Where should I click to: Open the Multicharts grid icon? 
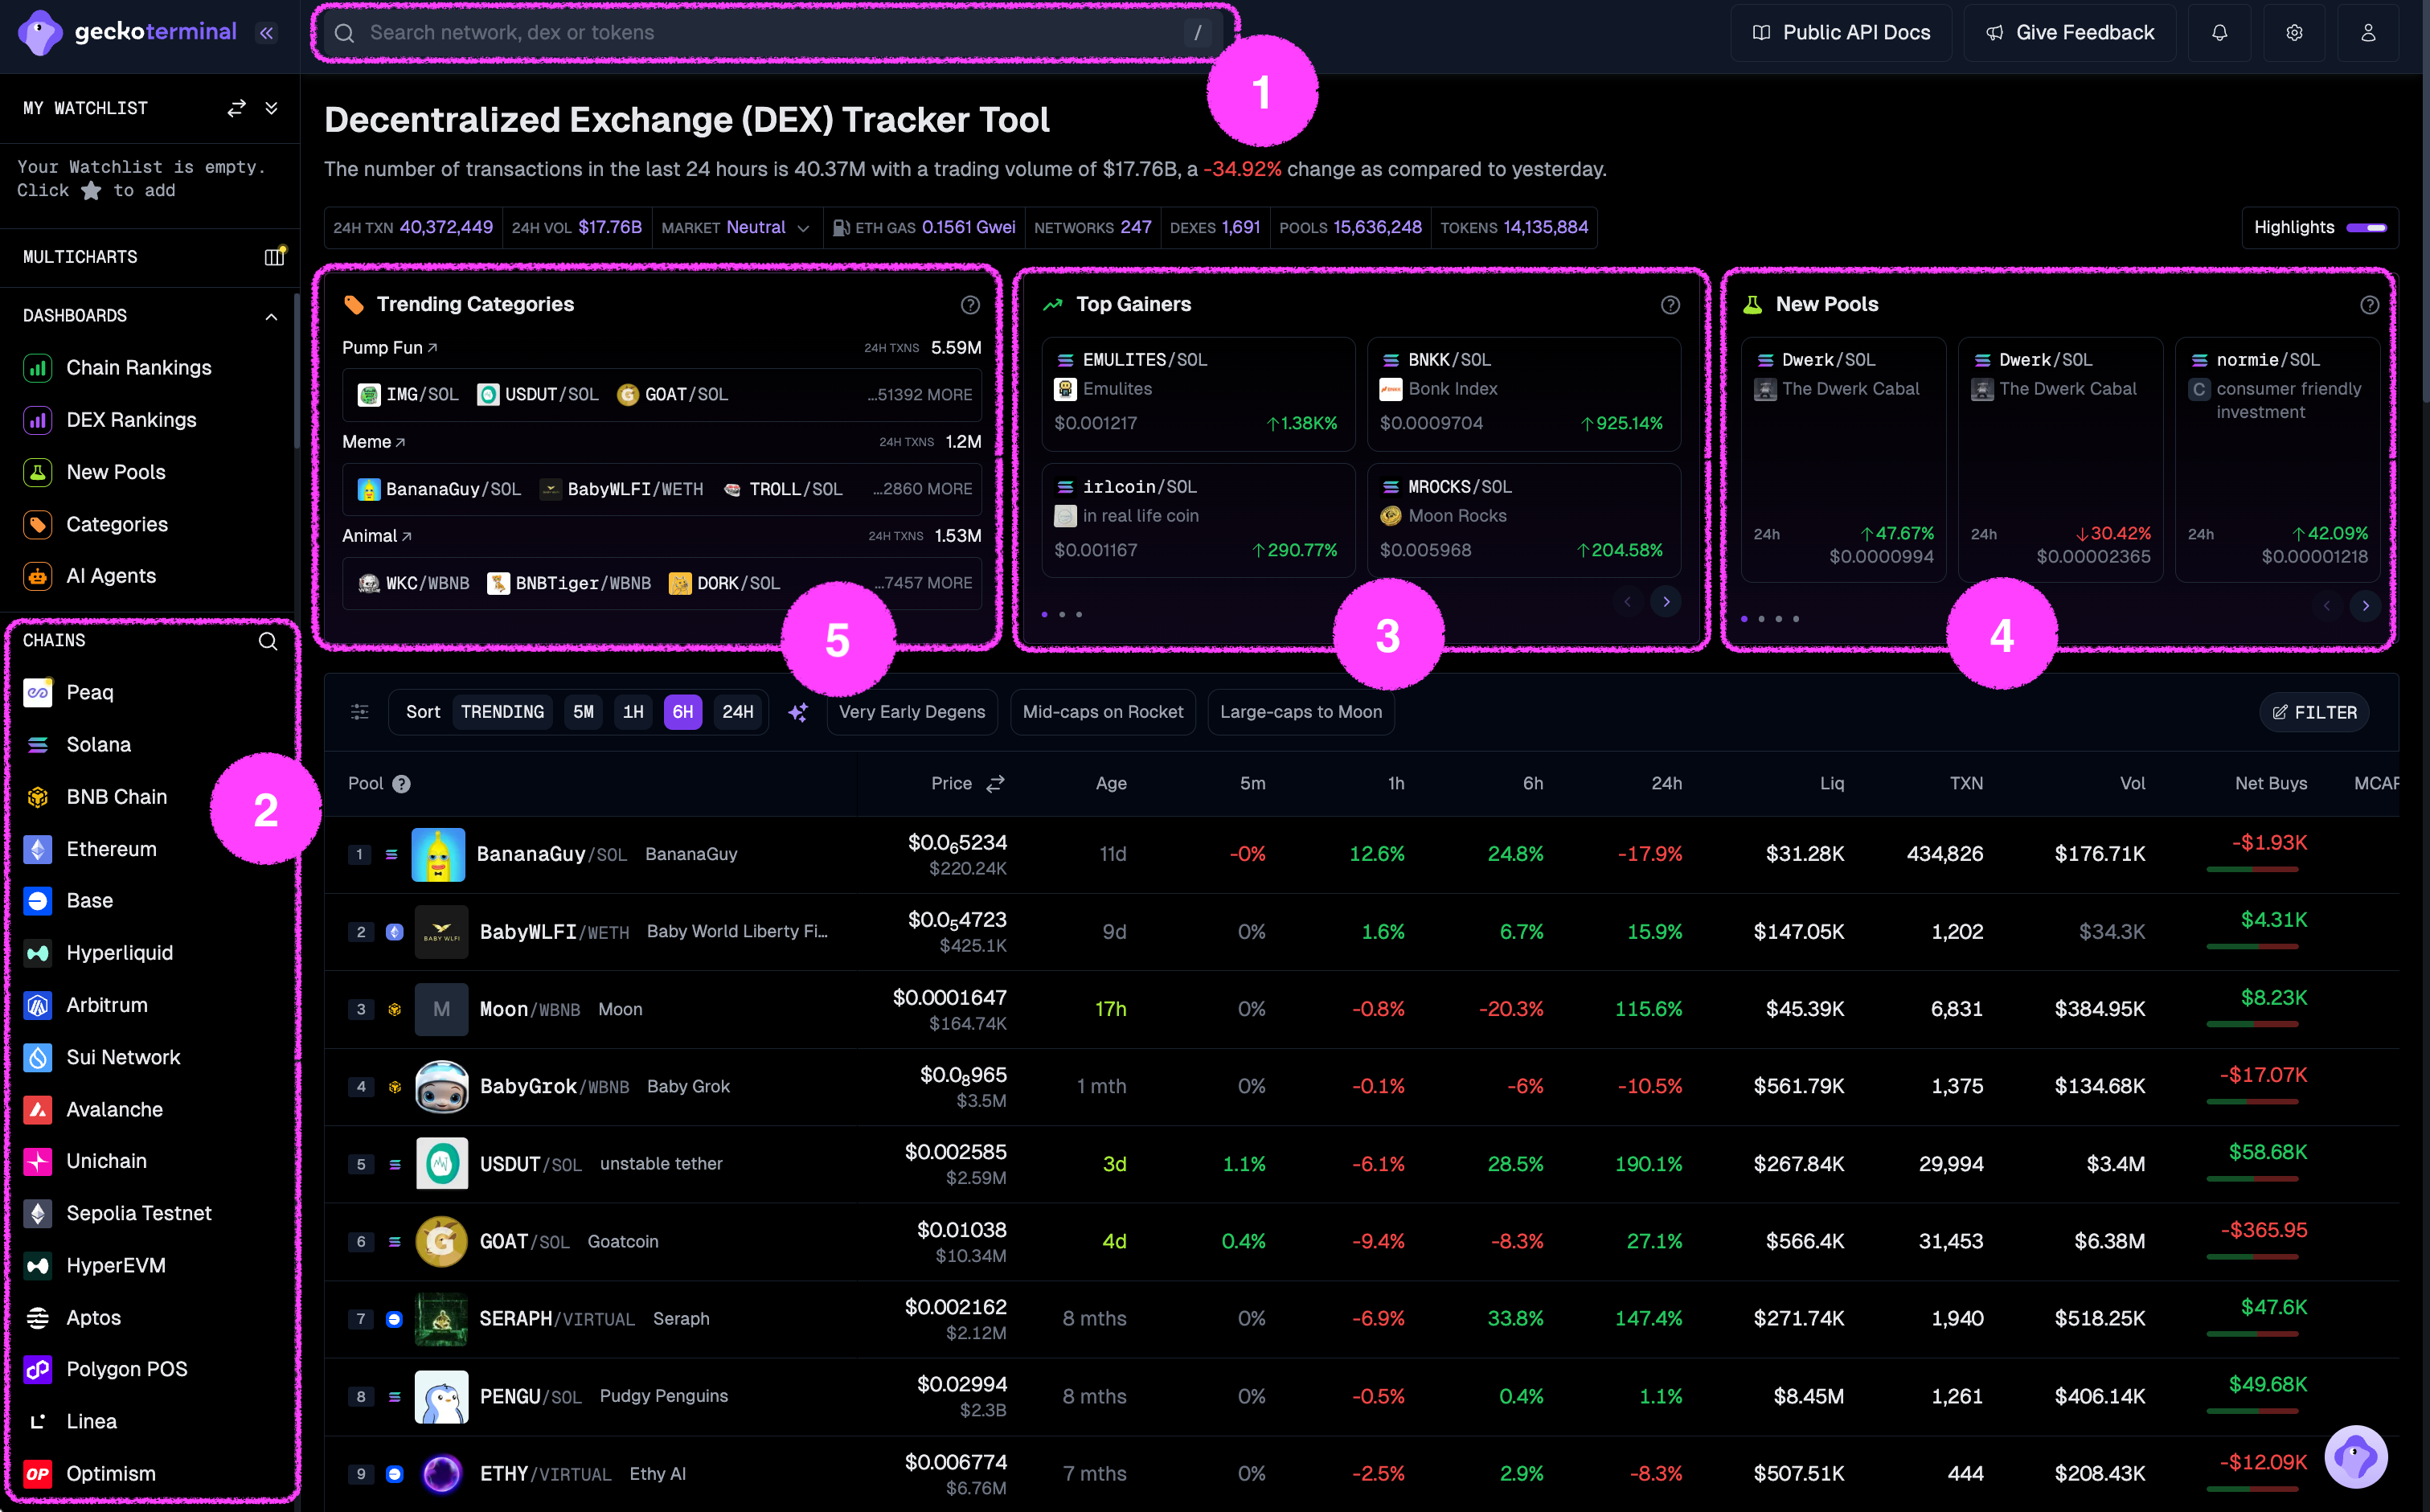click(274, 257)
